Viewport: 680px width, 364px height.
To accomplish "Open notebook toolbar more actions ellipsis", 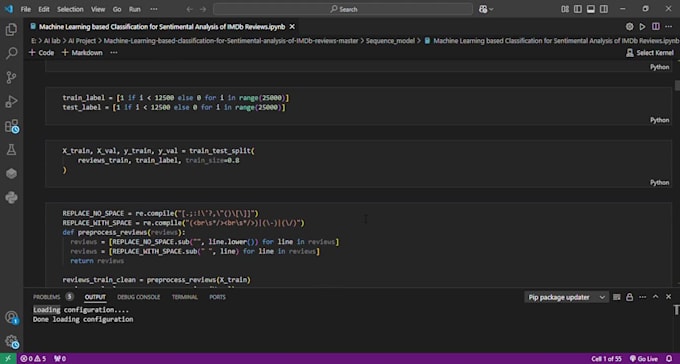I will coord(114,52).
